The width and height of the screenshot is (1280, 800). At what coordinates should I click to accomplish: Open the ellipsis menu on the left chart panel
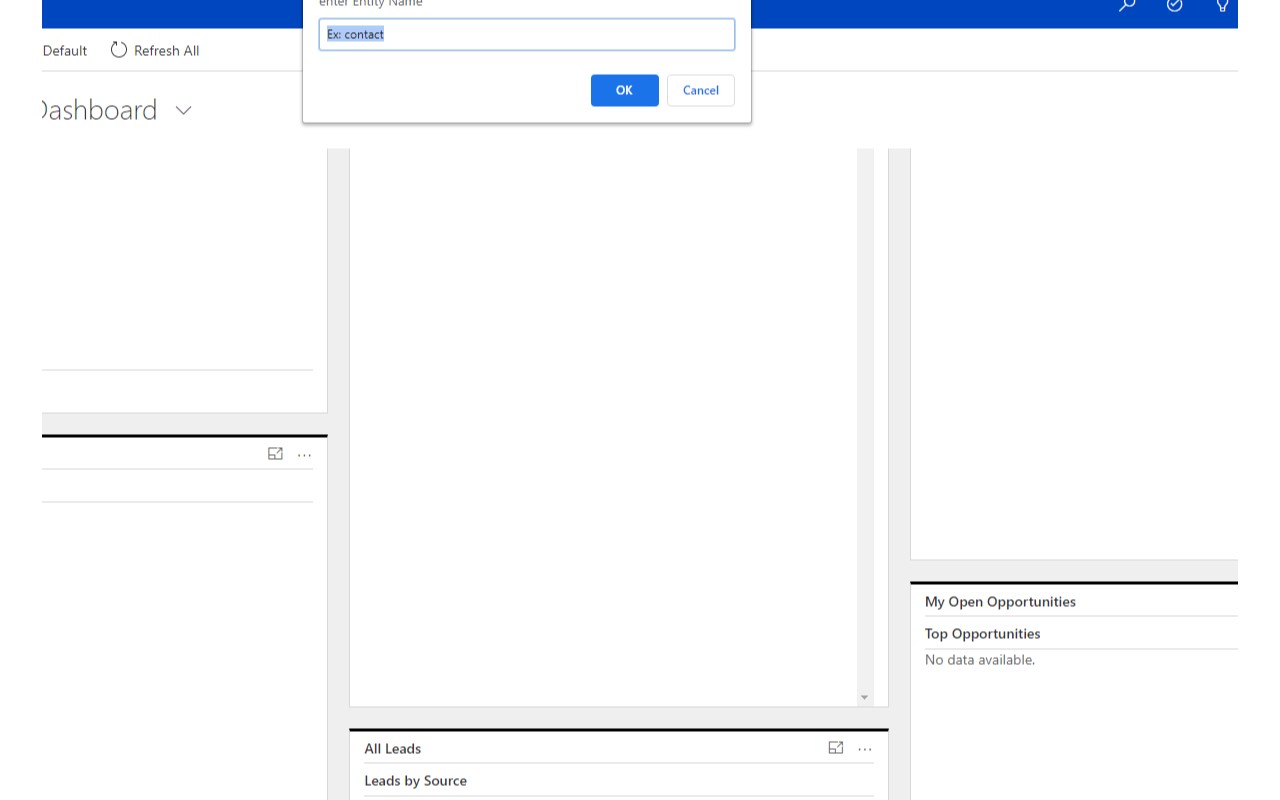click(304, 454)
